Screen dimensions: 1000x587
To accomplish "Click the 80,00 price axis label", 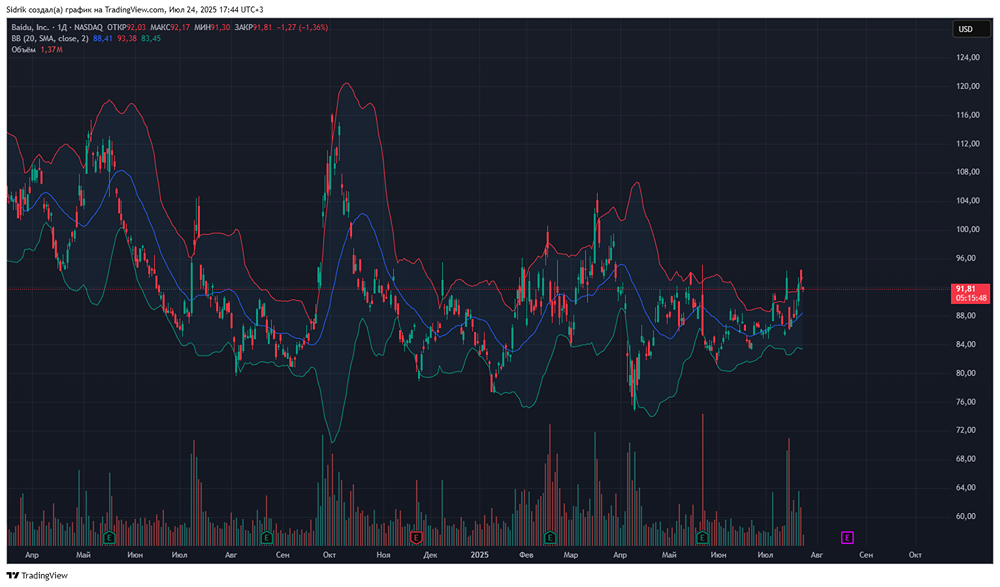I will pos(967,373).
